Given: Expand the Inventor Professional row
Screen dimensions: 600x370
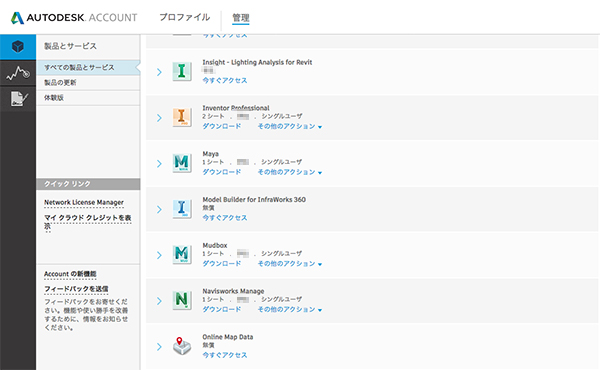Looking at the screenshot, I should click(159, 118).
